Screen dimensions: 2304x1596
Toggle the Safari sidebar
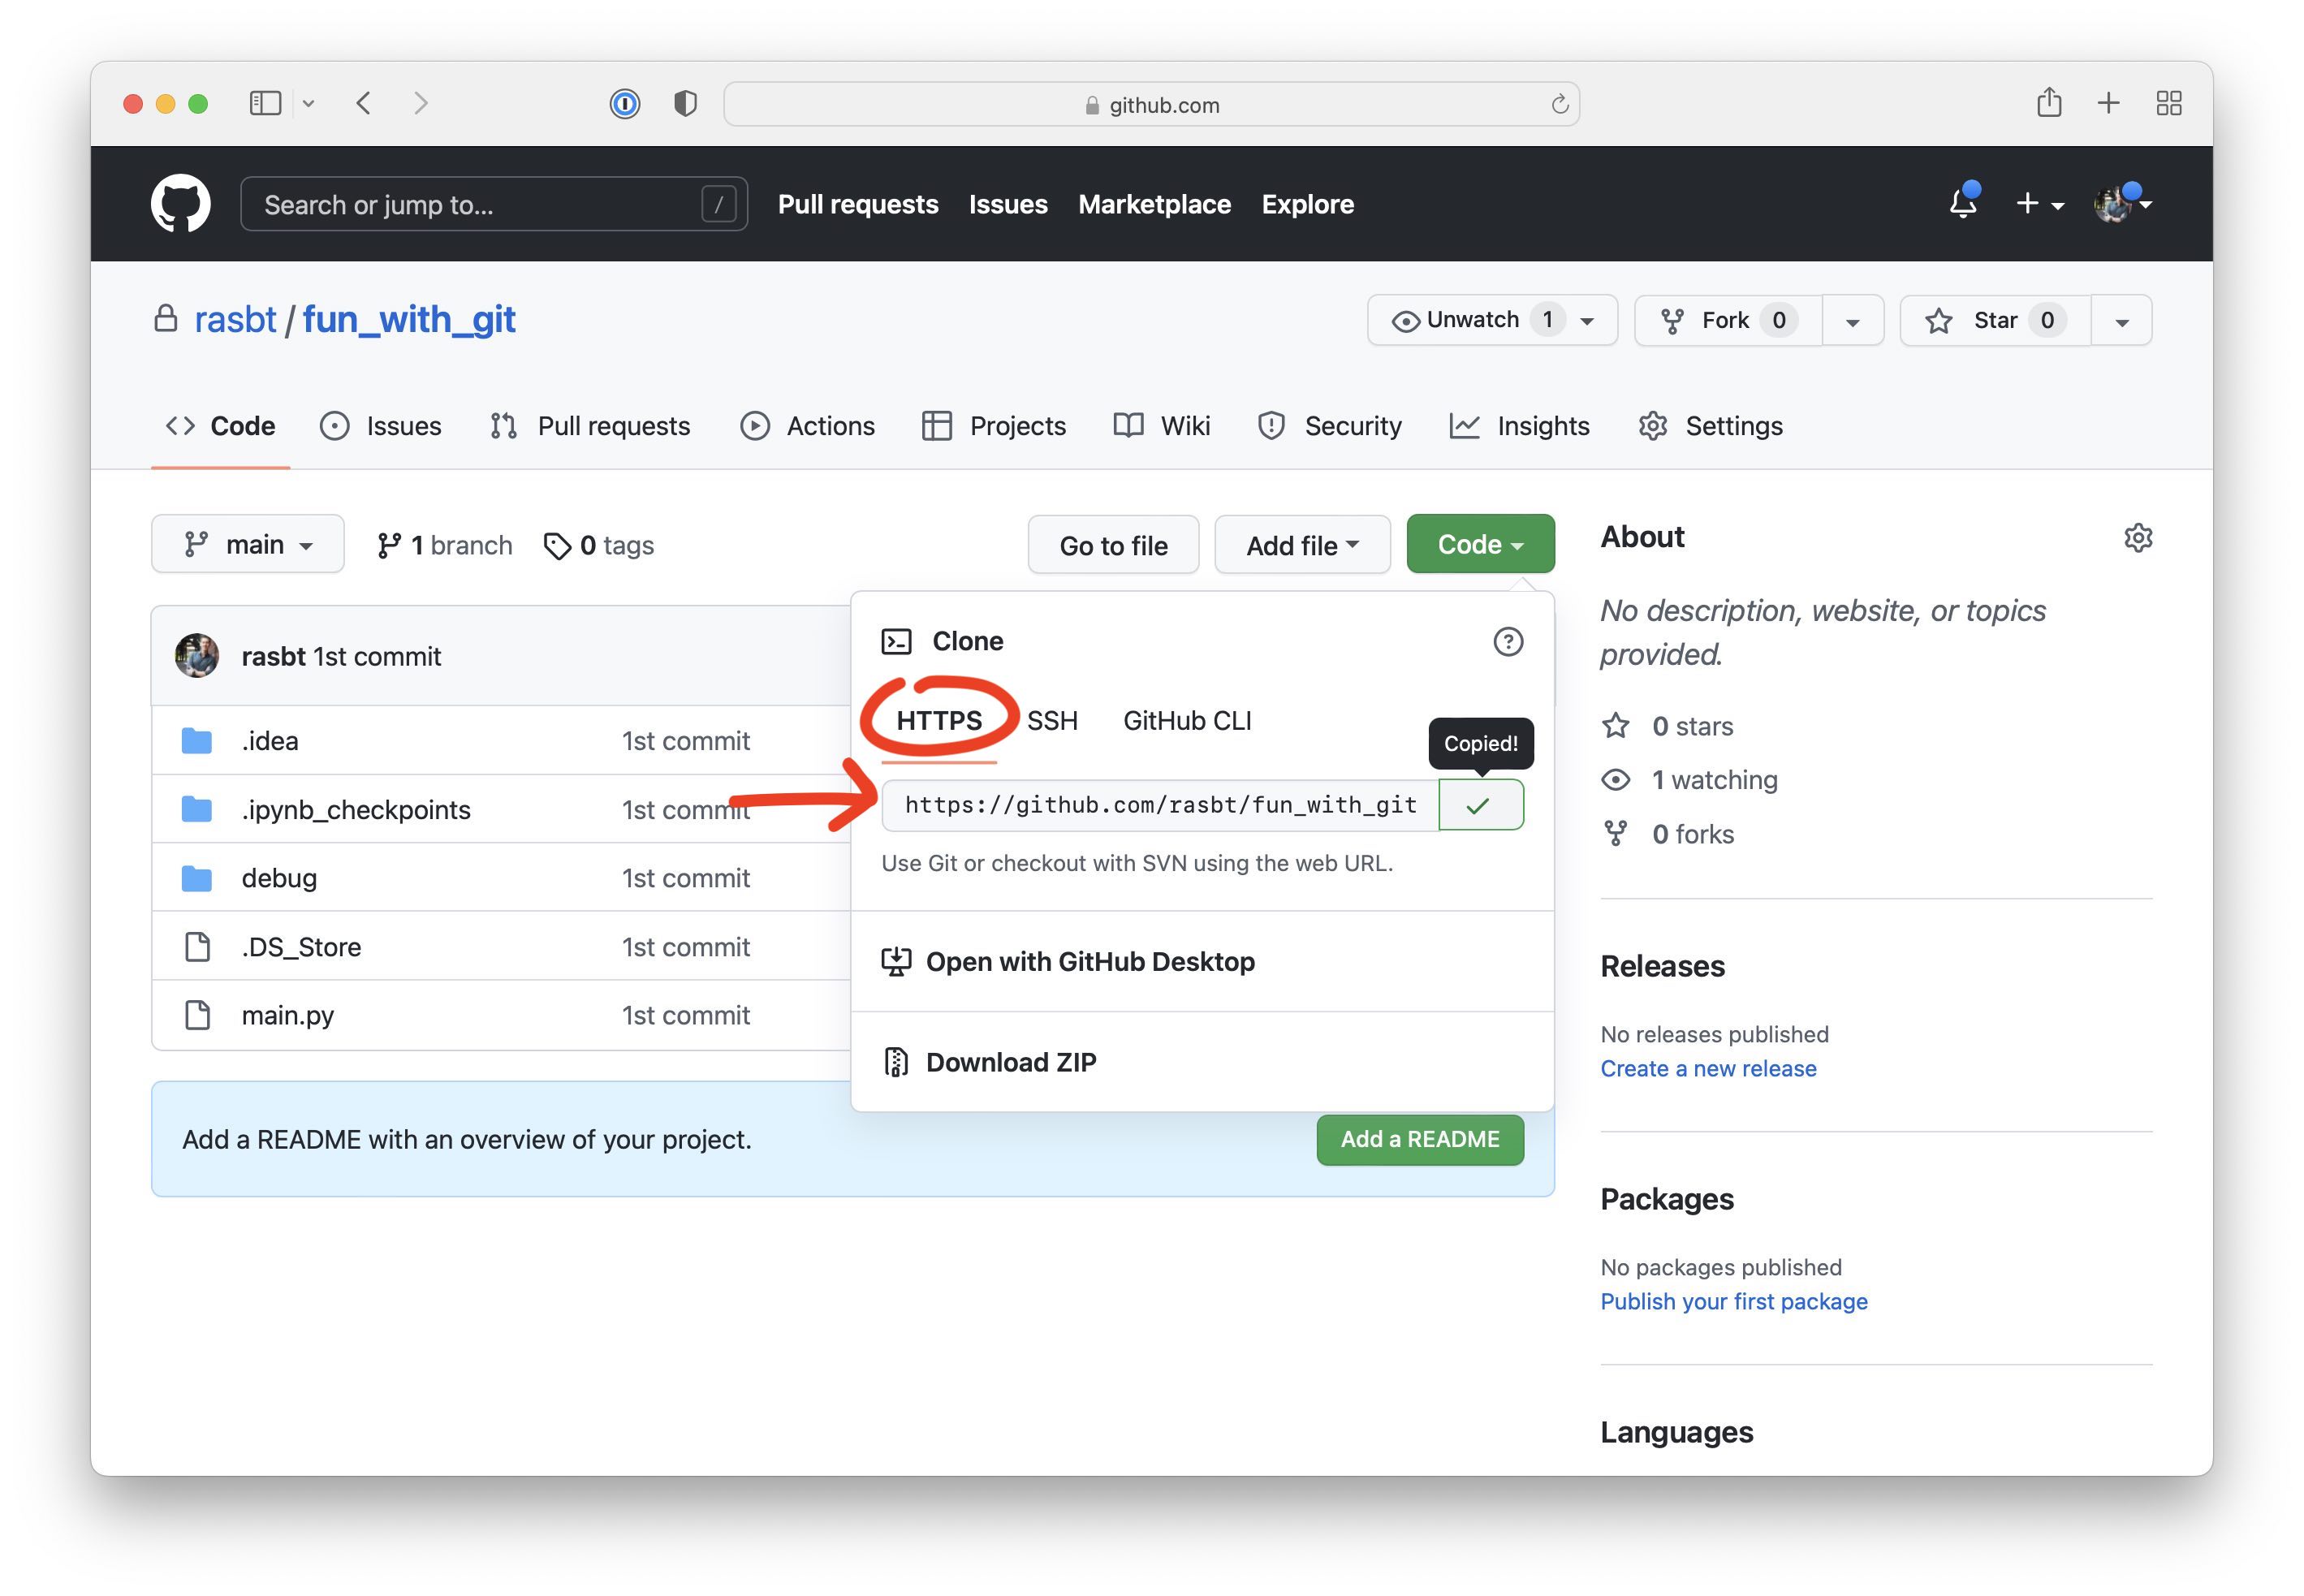(265, 103)
